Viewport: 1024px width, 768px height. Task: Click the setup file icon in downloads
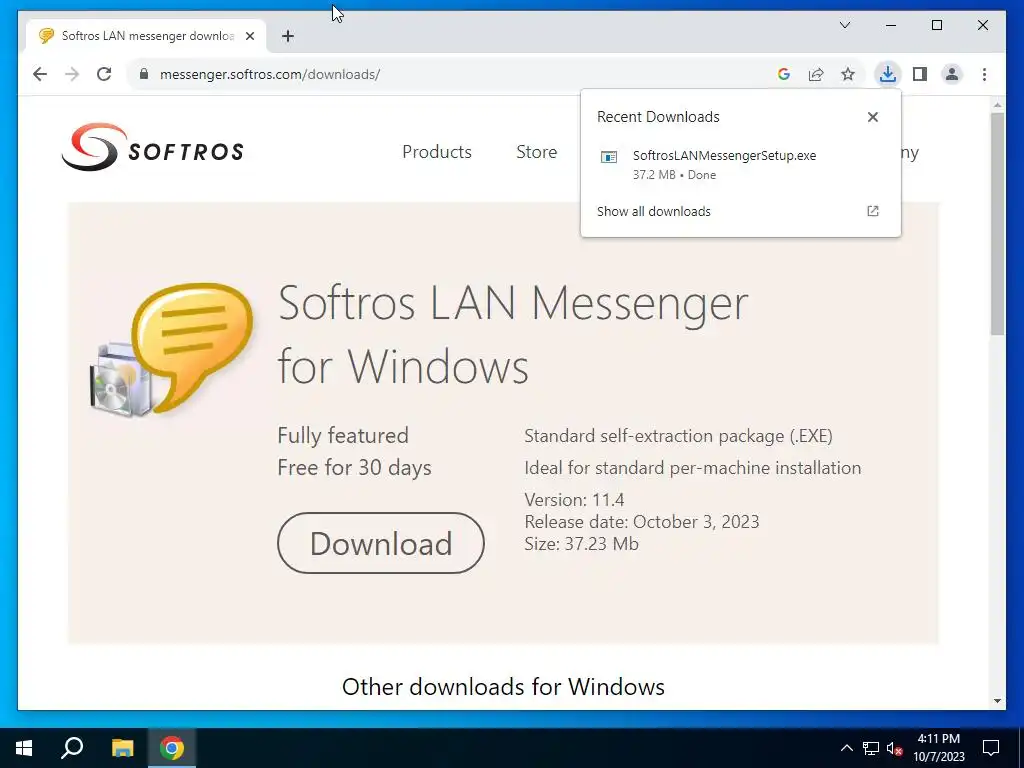pos(609,157)
